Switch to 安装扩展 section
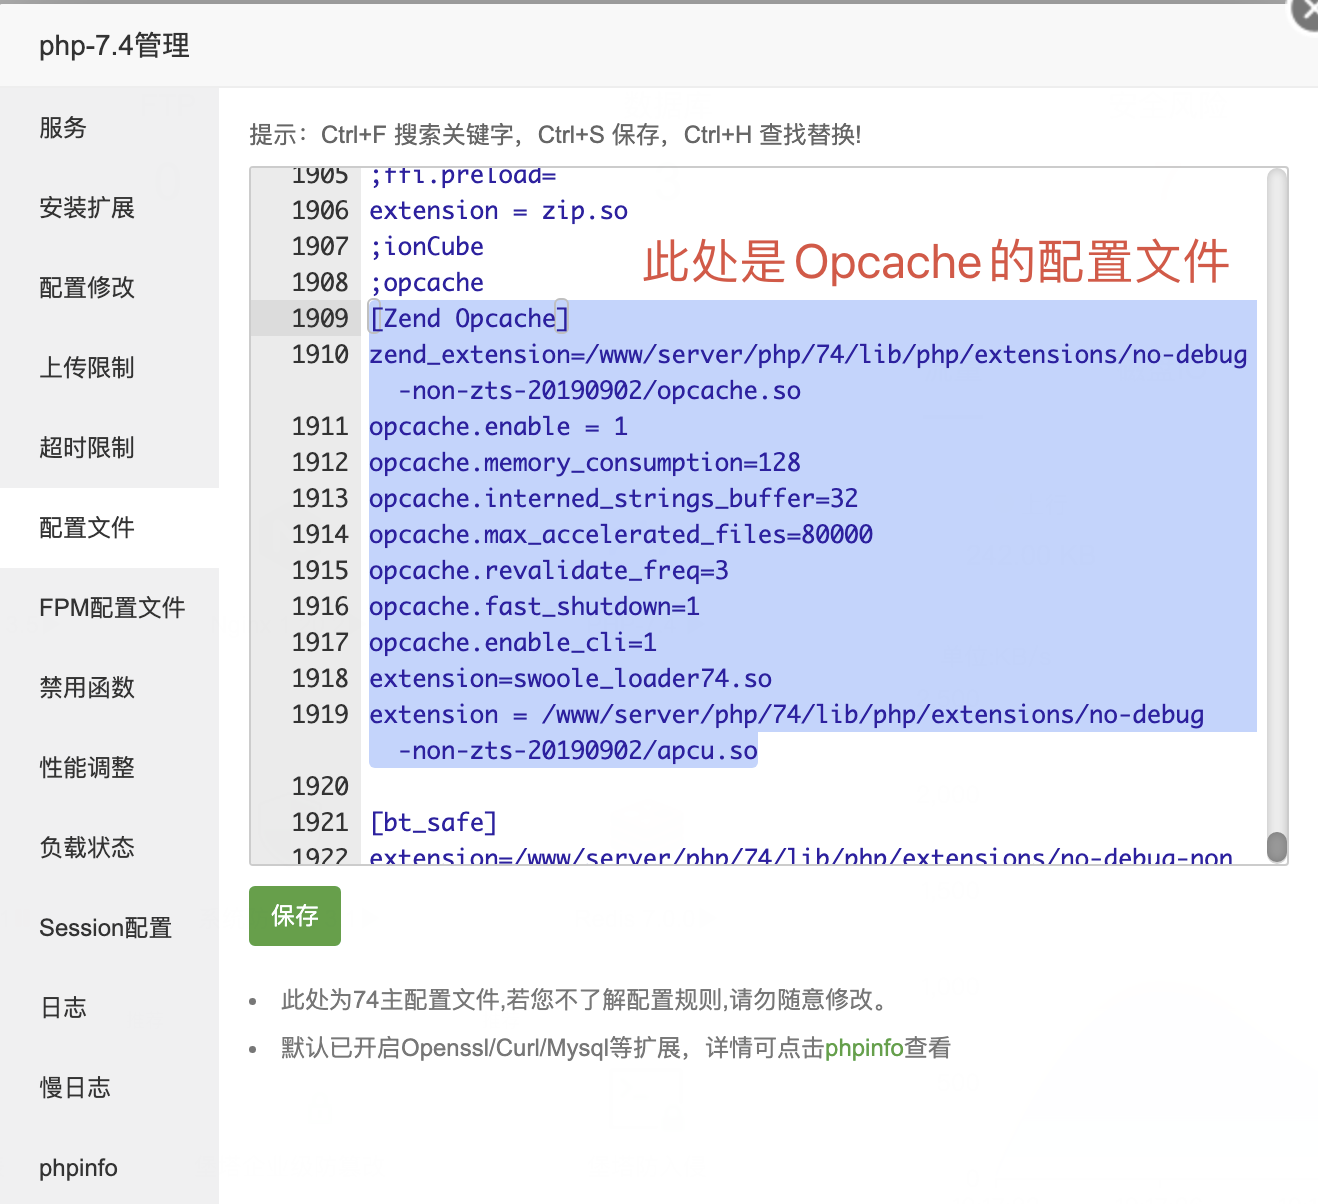 click(87, 208)
